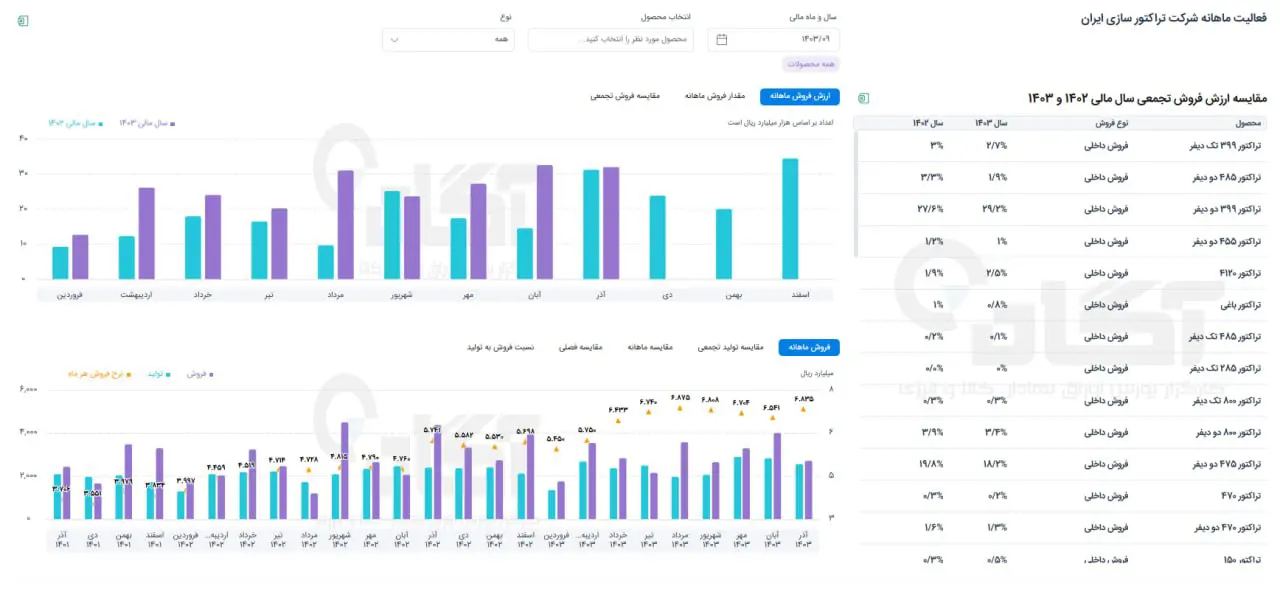Click the سال ۱۴۰۲ column header
The height and width of the screenshot is (600, 1280).
927,123
